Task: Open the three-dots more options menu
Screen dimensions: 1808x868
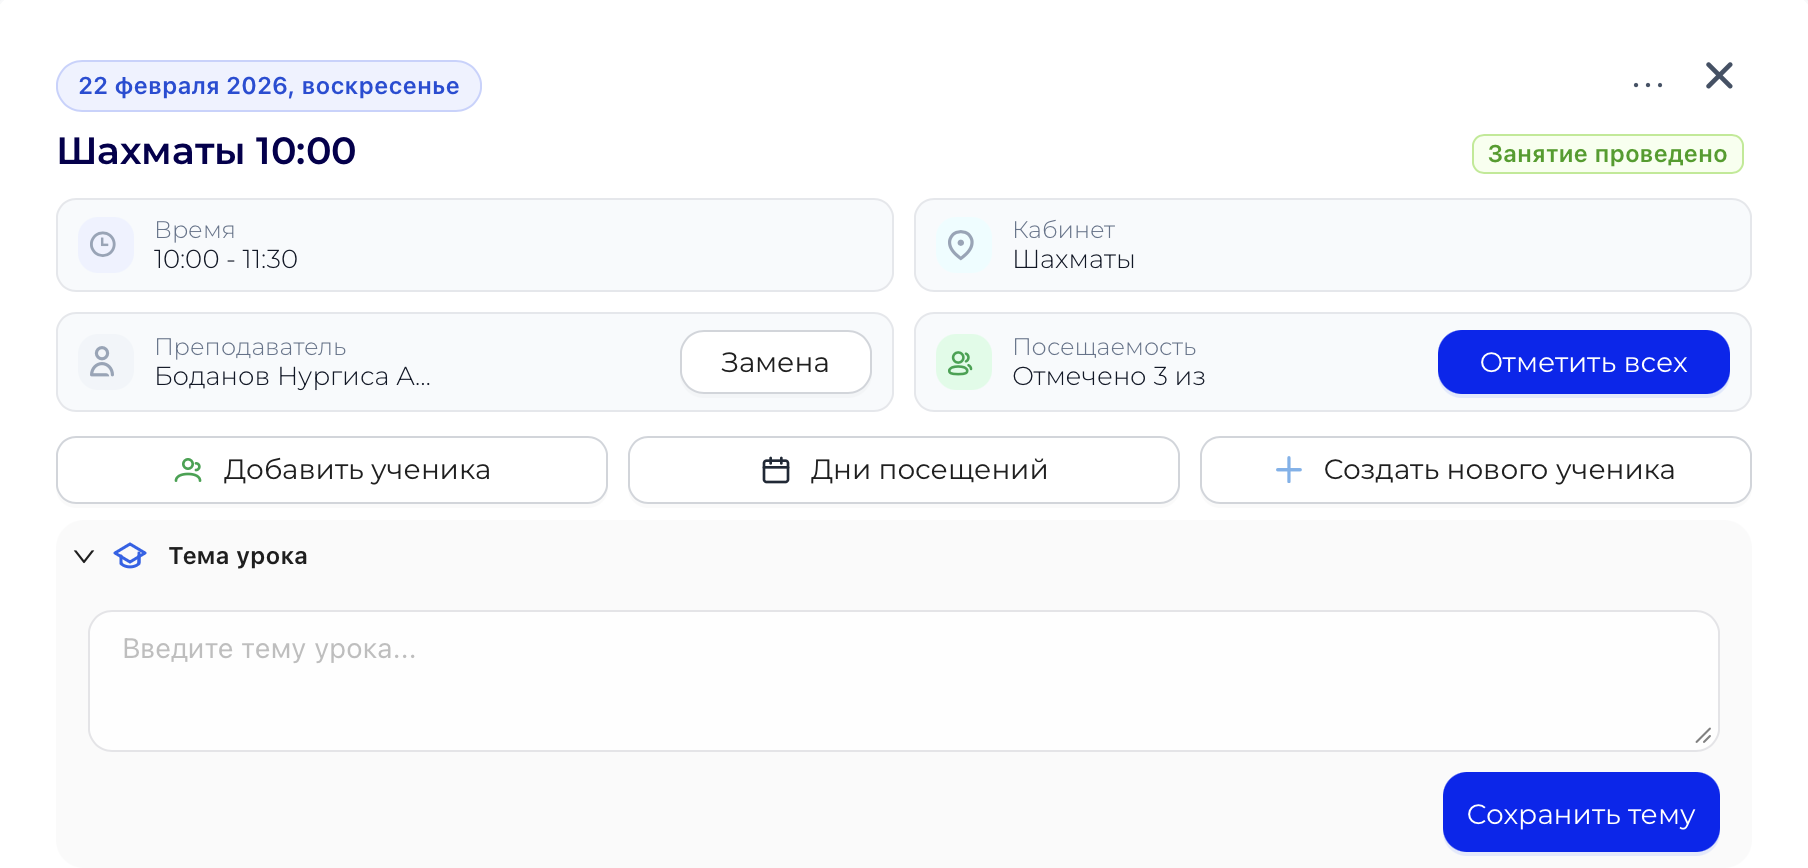Action: tap(1647, 85)
